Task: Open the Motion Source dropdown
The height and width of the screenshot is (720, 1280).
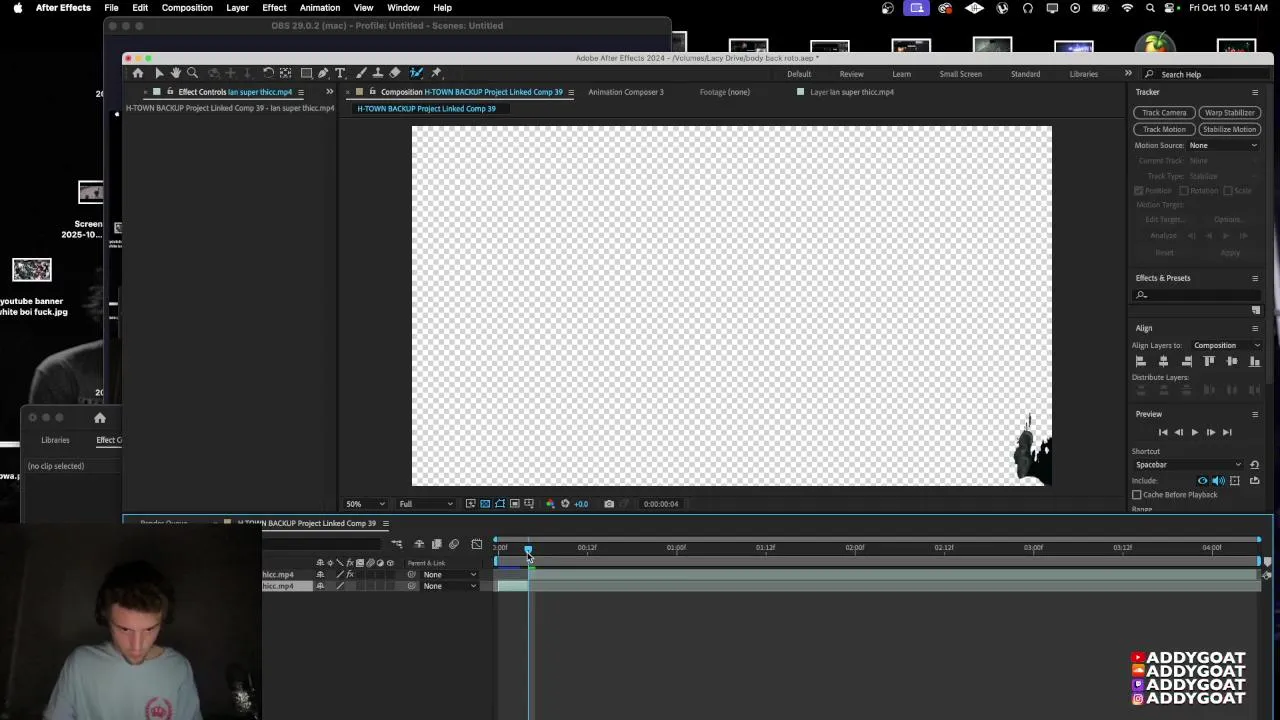Action: click(x=1222, y=145)
